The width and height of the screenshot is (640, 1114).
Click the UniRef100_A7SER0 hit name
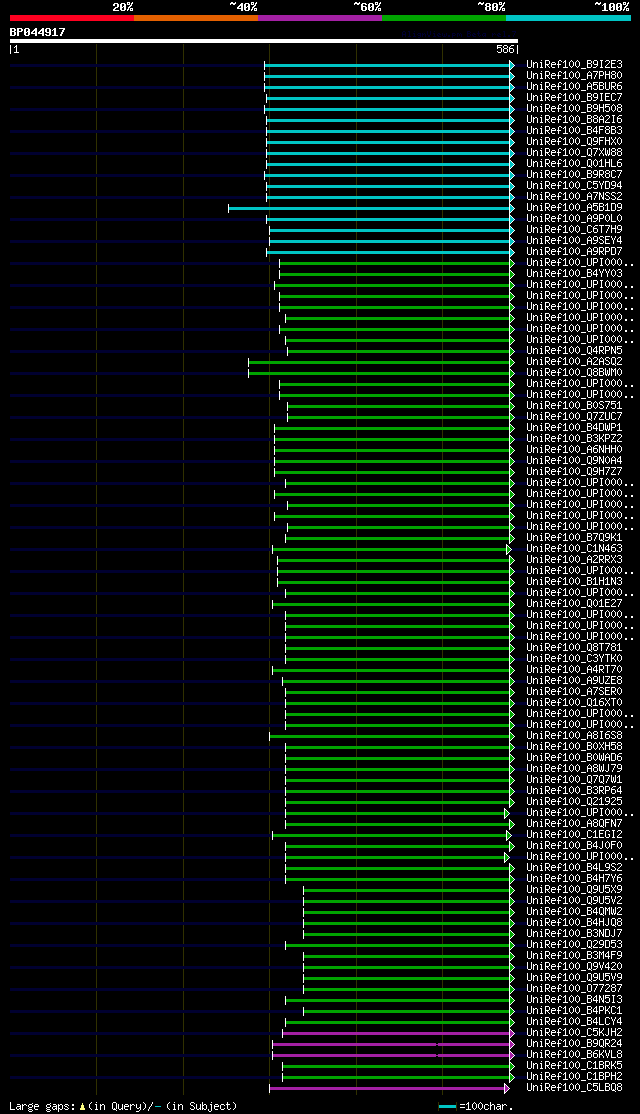click(x=574, y=692)
